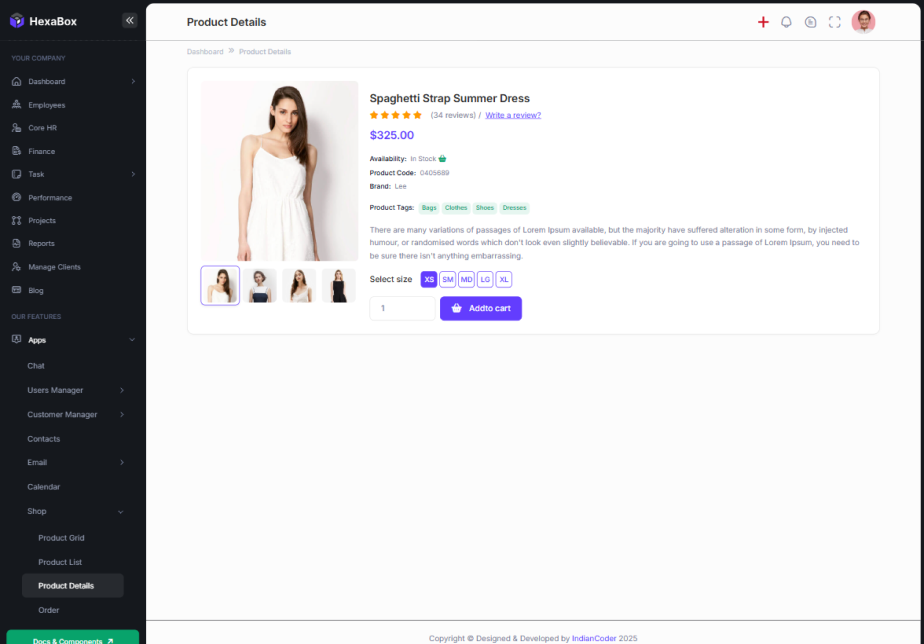Screen dimensions: 924x644
Task: Expand the Users Manager submenu
Action: [122, 390]
